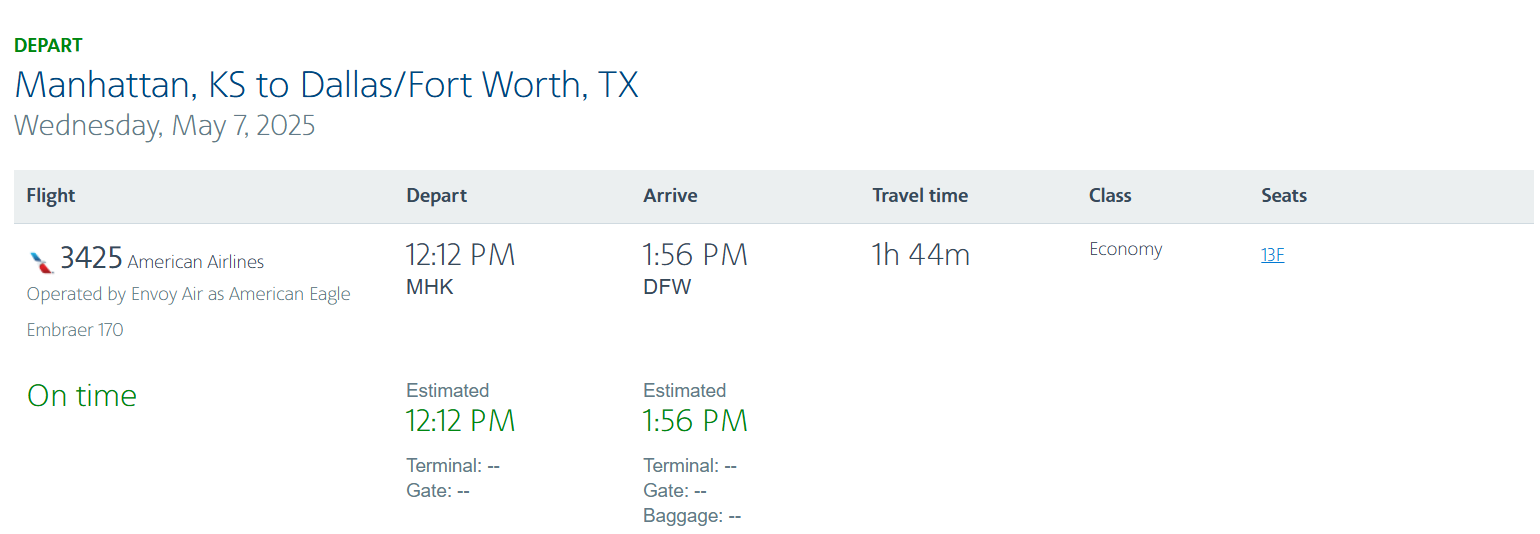Select the 1h 44m travel time

tap(920, 255)
